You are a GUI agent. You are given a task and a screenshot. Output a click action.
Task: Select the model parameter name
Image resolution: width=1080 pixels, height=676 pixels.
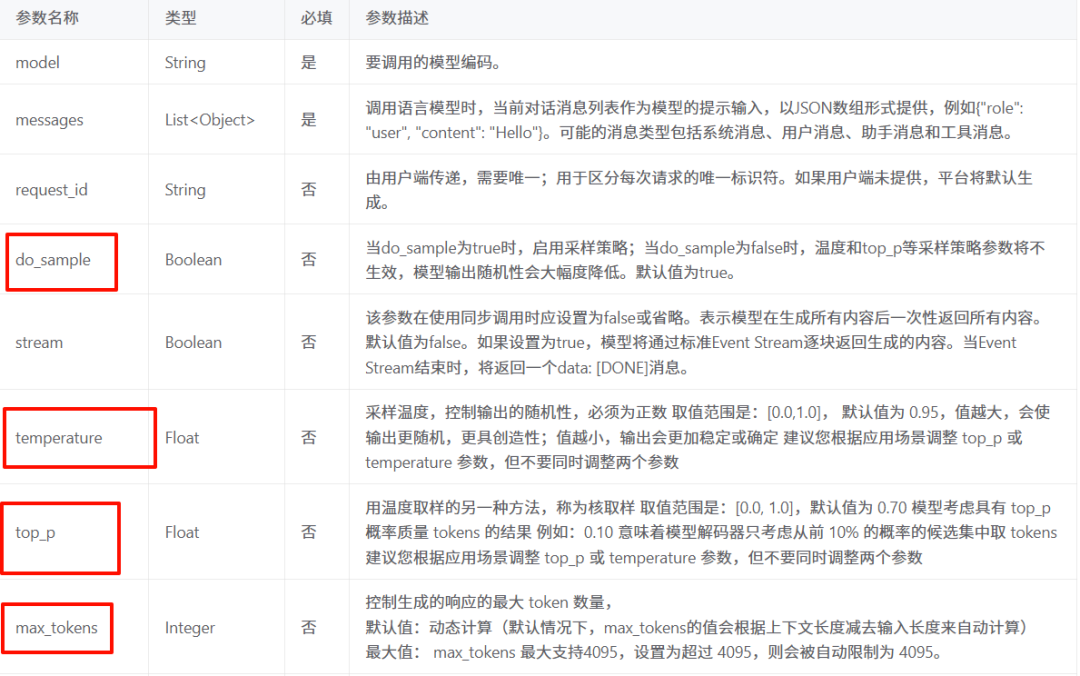pos(37,63)
